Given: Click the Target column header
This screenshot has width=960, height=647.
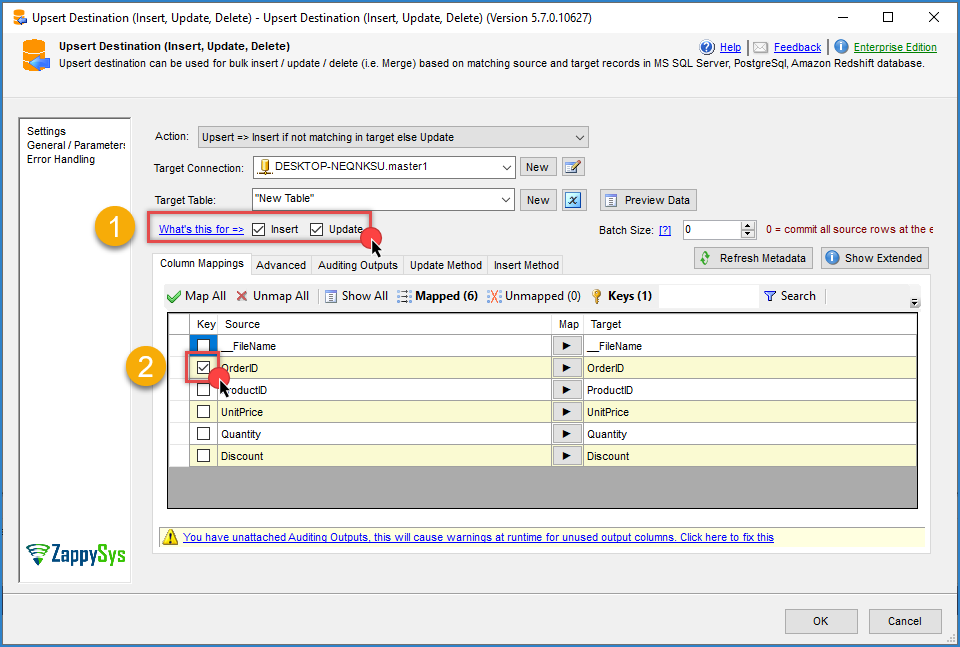Looking at the screenshot, I should point(751,324).
